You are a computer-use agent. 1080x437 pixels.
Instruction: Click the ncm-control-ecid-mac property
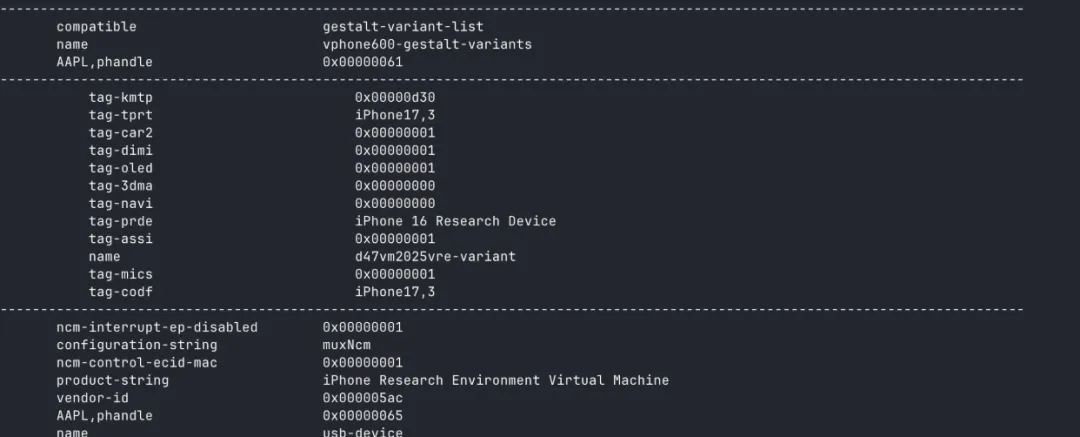coord(136,363)
